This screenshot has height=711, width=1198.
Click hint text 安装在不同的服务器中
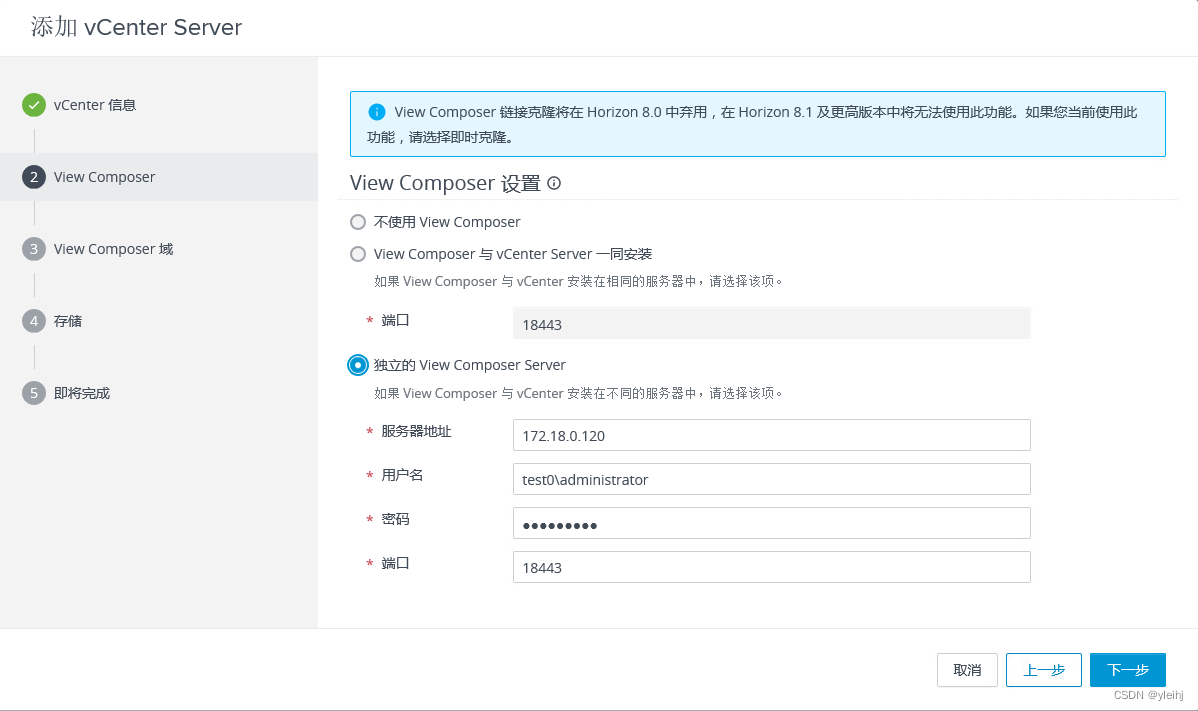click(578, 393)
